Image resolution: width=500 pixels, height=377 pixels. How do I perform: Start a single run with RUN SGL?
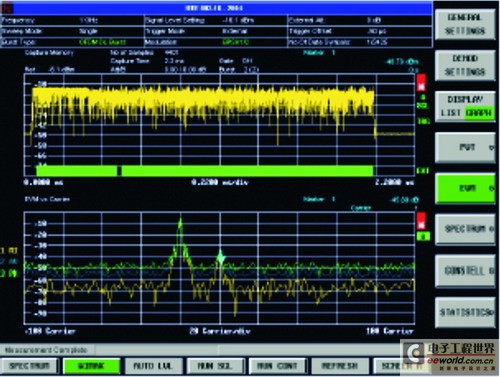click(x=215, y=366)
